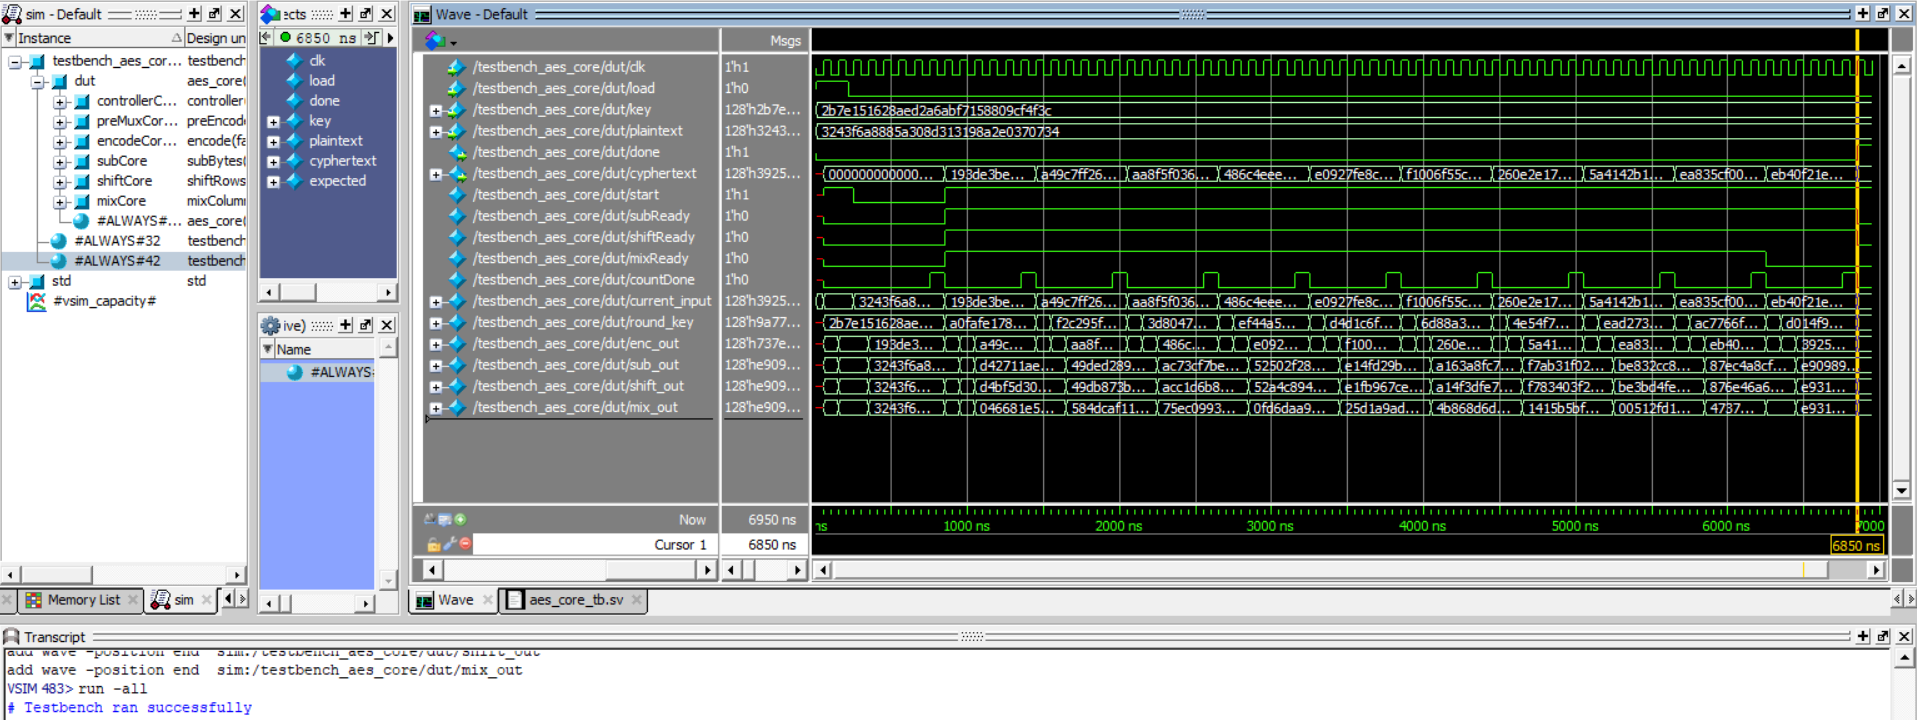Image resolution: width=1917 pixels, height=720 pixels.
Task: Click the Transcript pane plus icon
Action: click(1862, 636)
